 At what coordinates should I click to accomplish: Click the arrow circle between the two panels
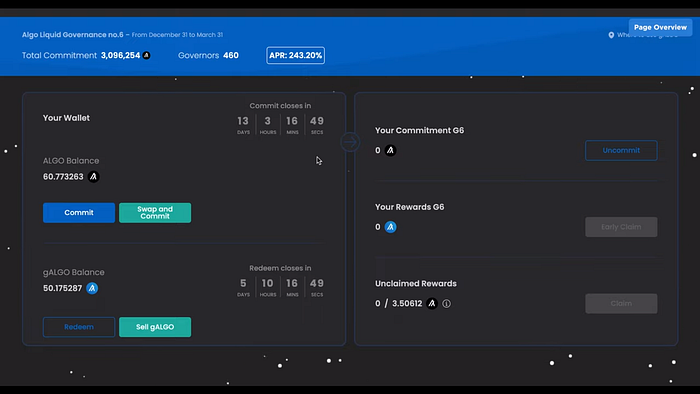point(350,142)
